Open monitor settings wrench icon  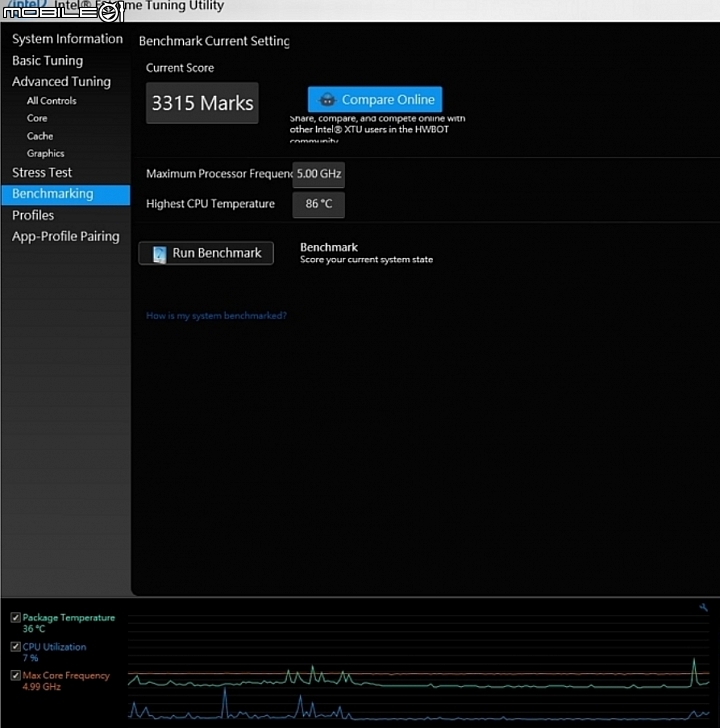tap(703, 607)
